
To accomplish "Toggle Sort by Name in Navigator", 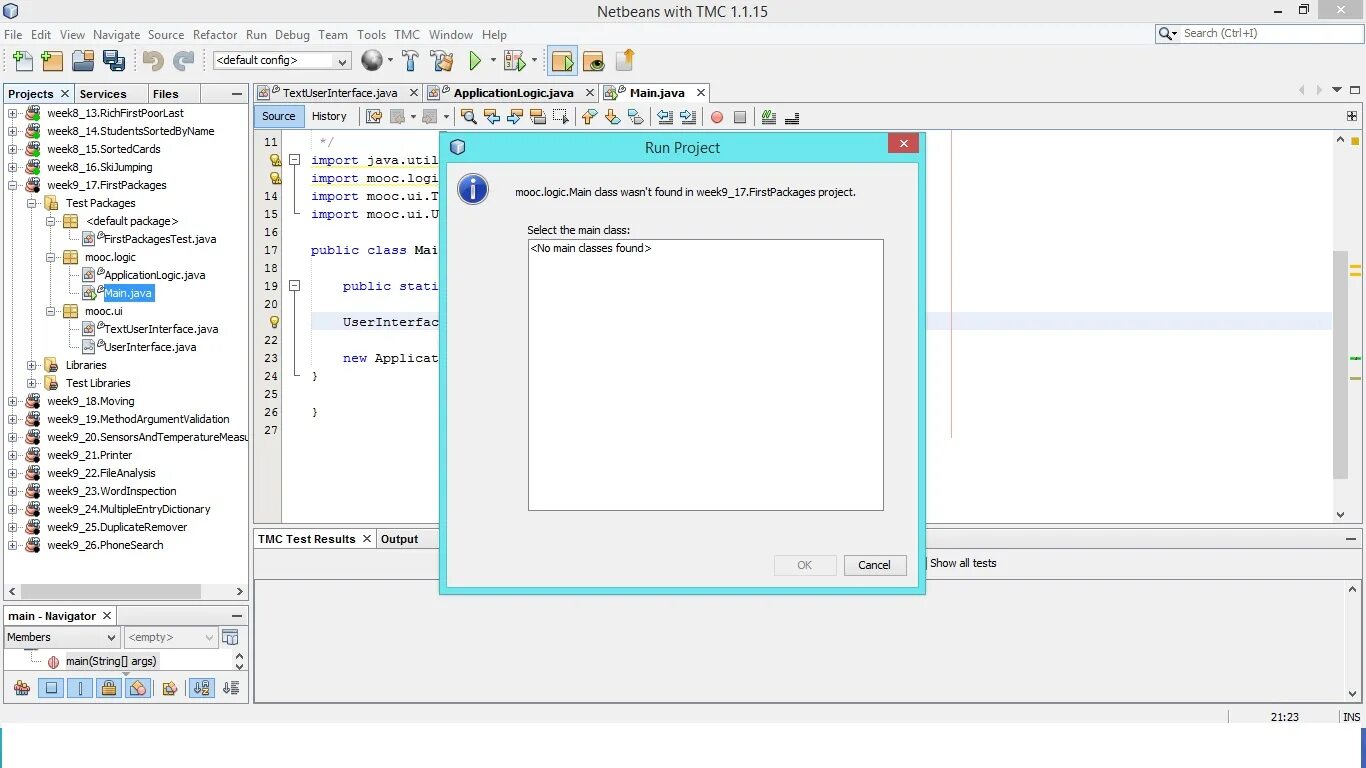I will click(201, 688).
